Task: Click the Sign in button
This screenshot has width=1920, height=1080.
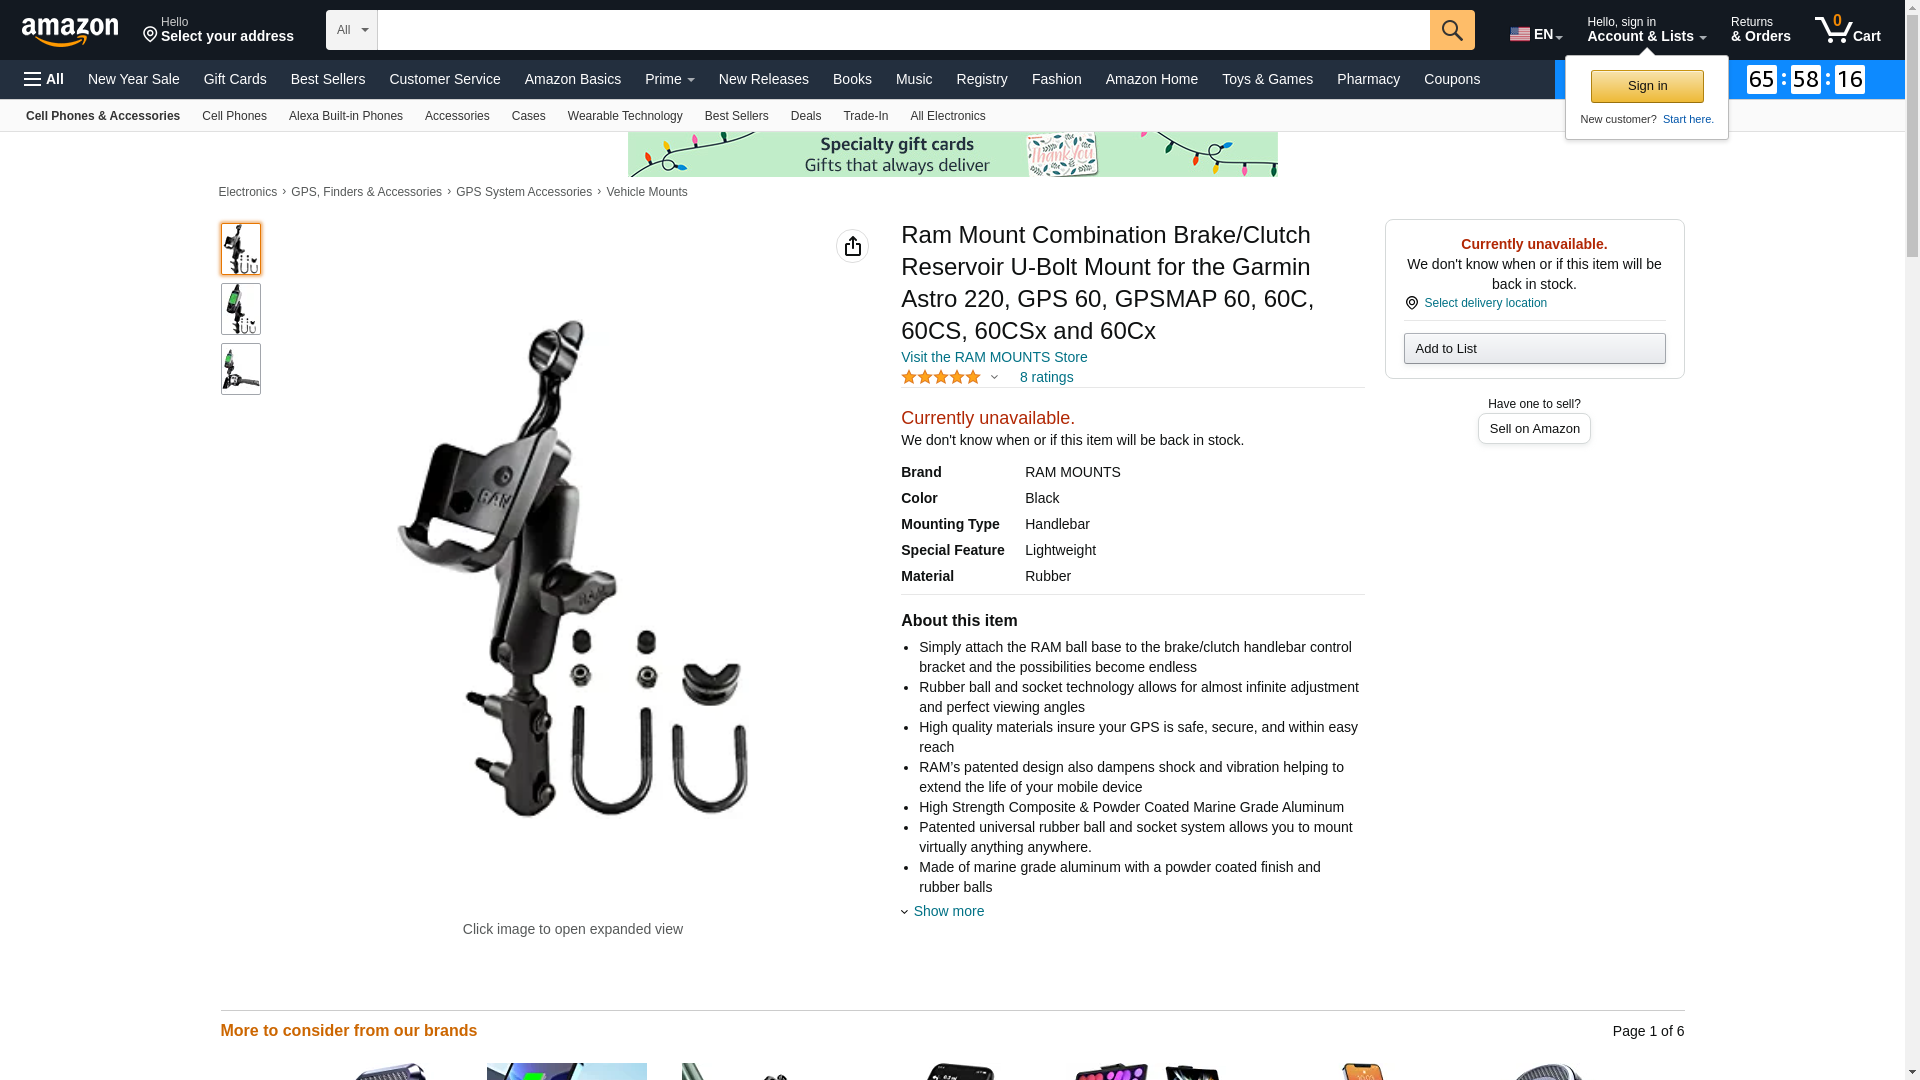Action: (x=1647, y=86)
